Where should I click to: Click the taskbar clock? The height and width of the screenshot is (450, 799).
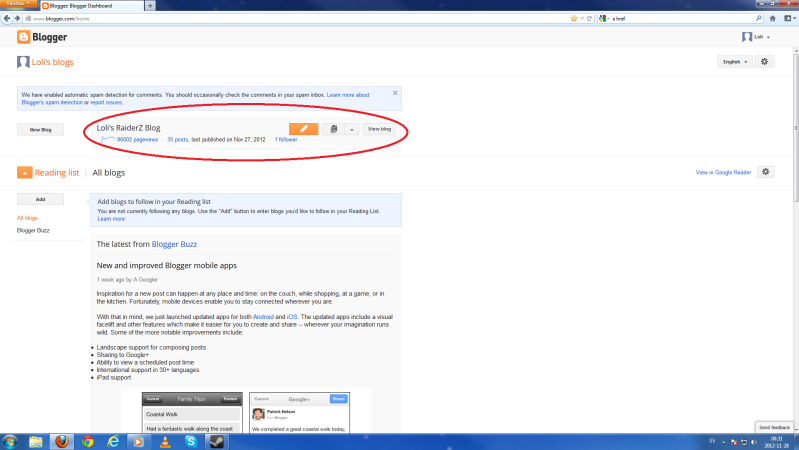[777, 442]
